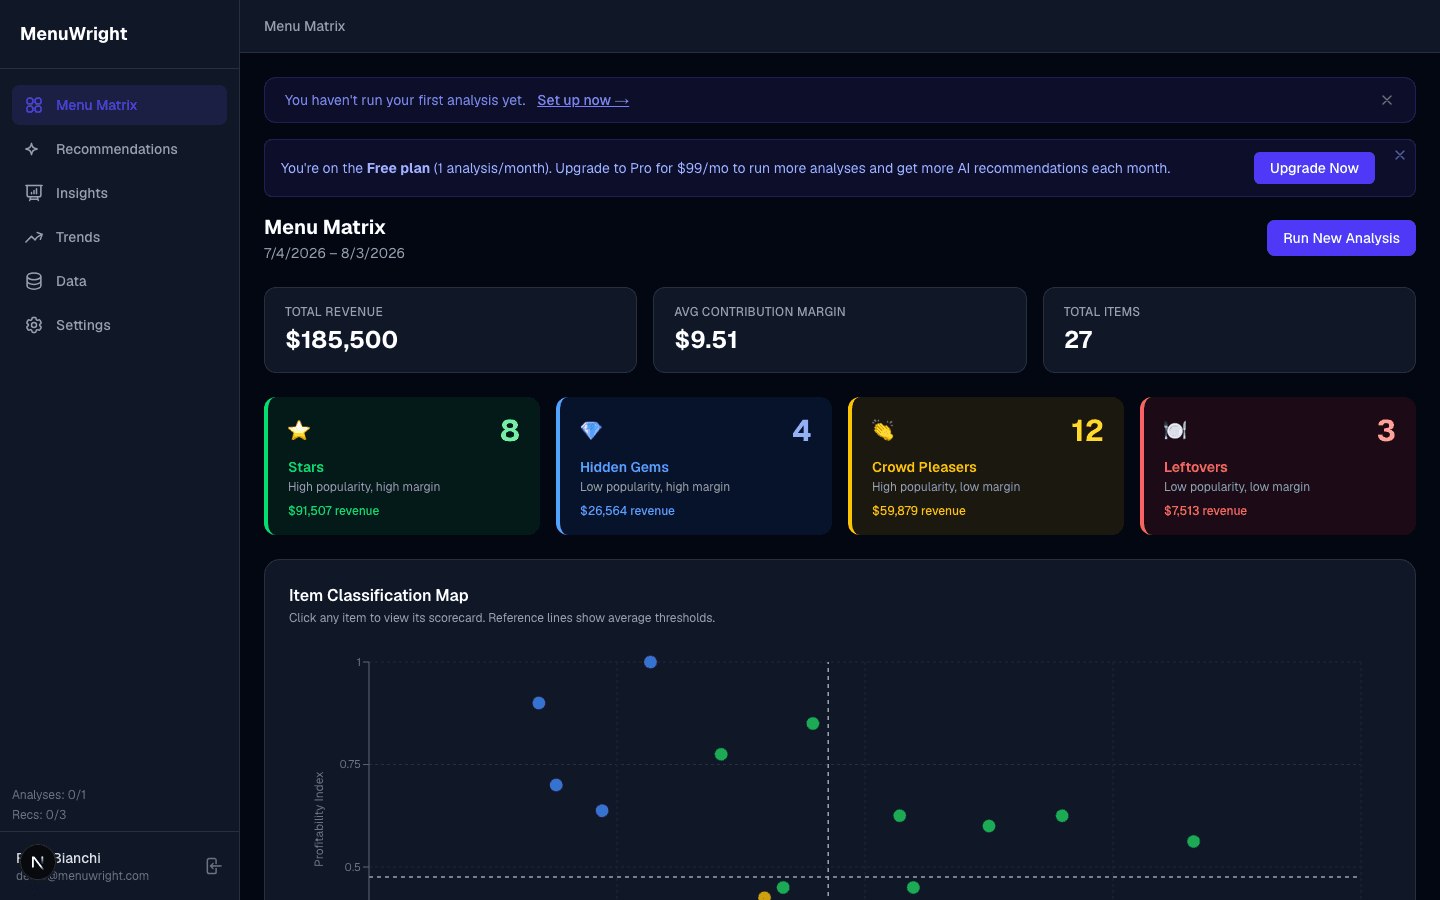This screenshot has width=1440, height=900.
Task: Click the Upgrade Now button
Action: pos(1314,168)
